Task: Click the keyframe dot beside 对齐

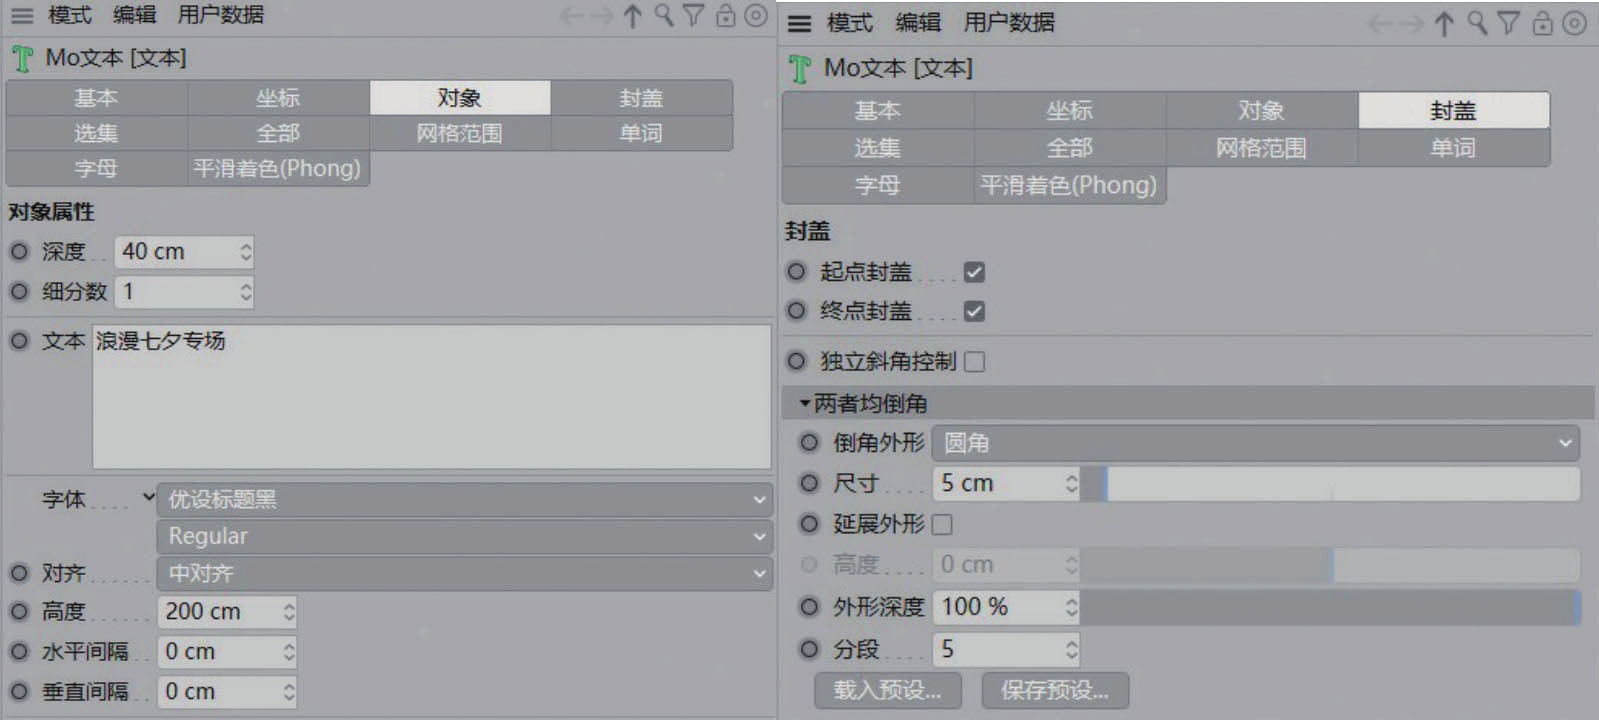Action: [x=19, y=574]
